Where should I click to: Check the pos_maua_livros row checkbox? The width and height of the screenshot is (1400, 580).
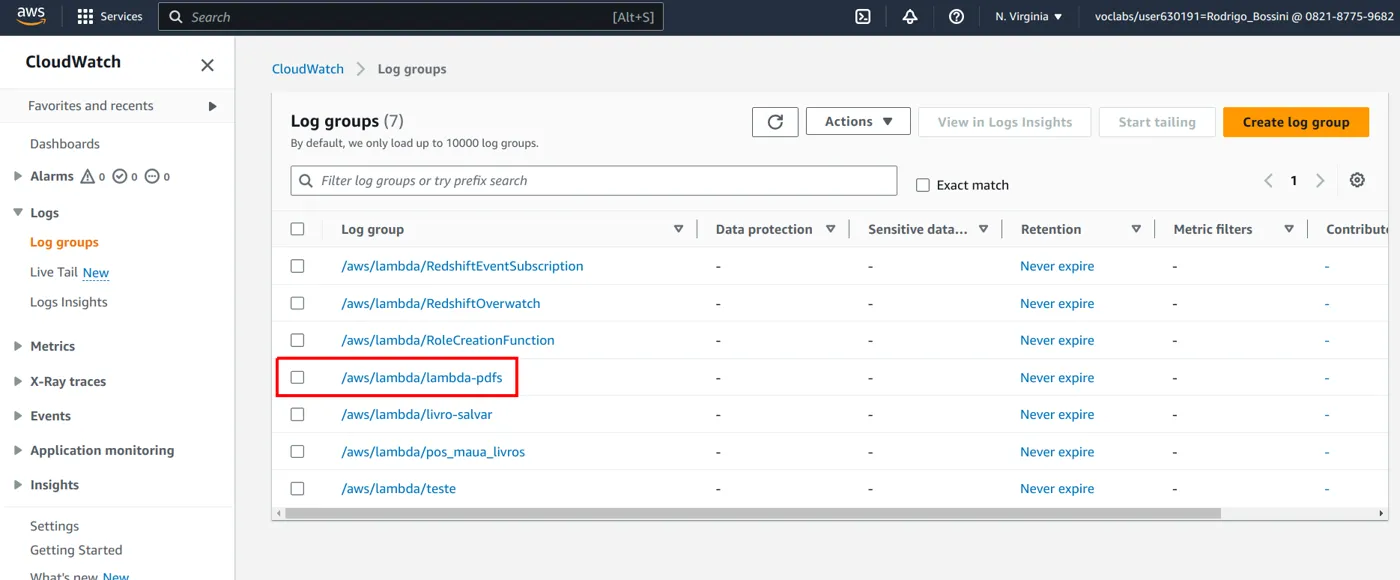point(297,451)
